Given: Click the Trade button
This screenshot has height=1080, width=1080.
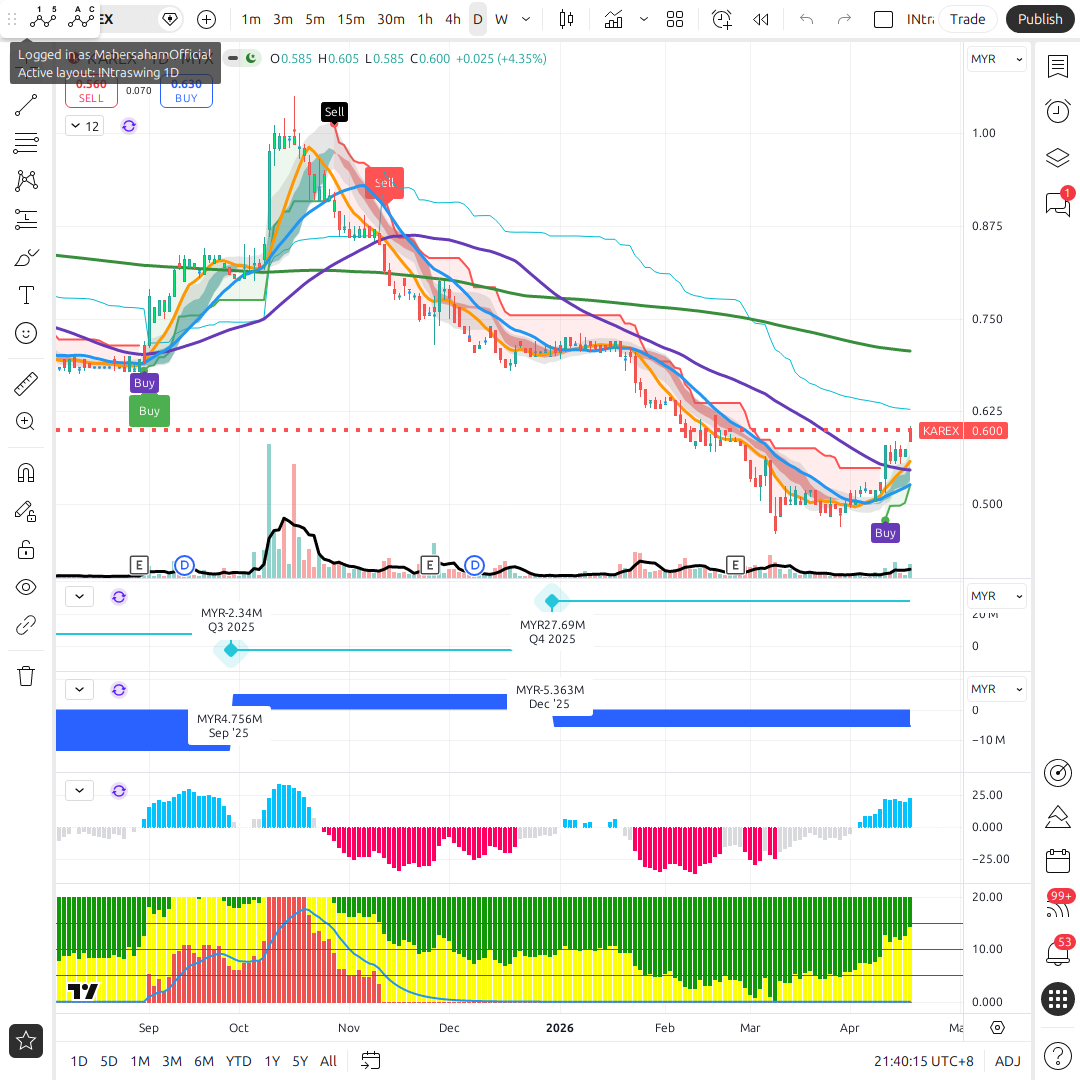Looking at the screenshot, I should tap(967, 19).
